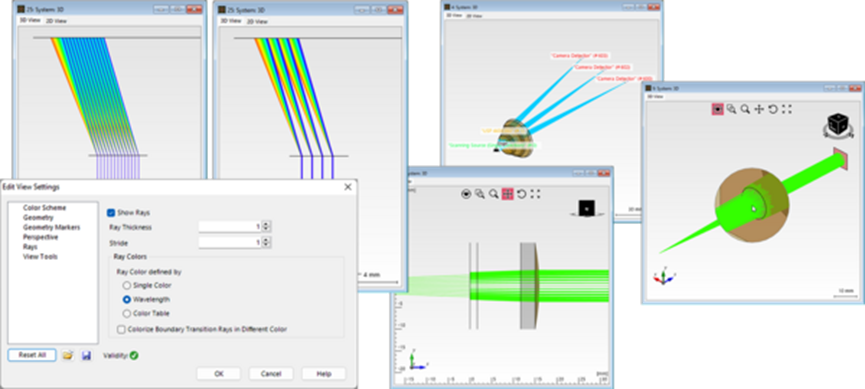Select Geometry Markers in the settings list
865x389 pixels.
click(x=51, y=227)
